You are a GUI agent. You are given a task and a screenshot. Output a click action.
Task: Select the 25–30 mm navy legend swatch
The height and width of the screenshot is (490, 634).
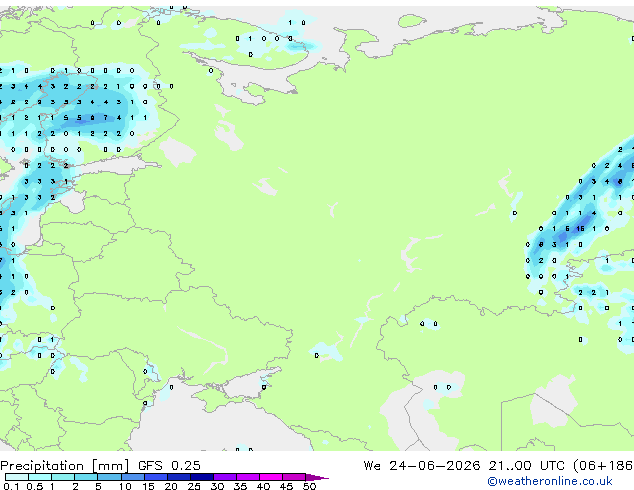[201, 477]
